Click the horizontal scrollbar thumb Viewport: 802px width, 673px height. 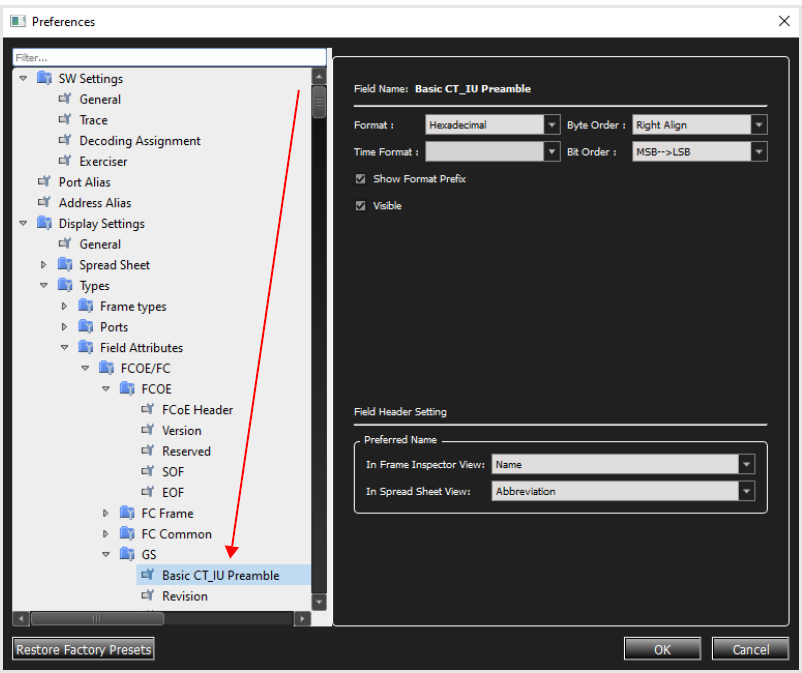[97, 618]
